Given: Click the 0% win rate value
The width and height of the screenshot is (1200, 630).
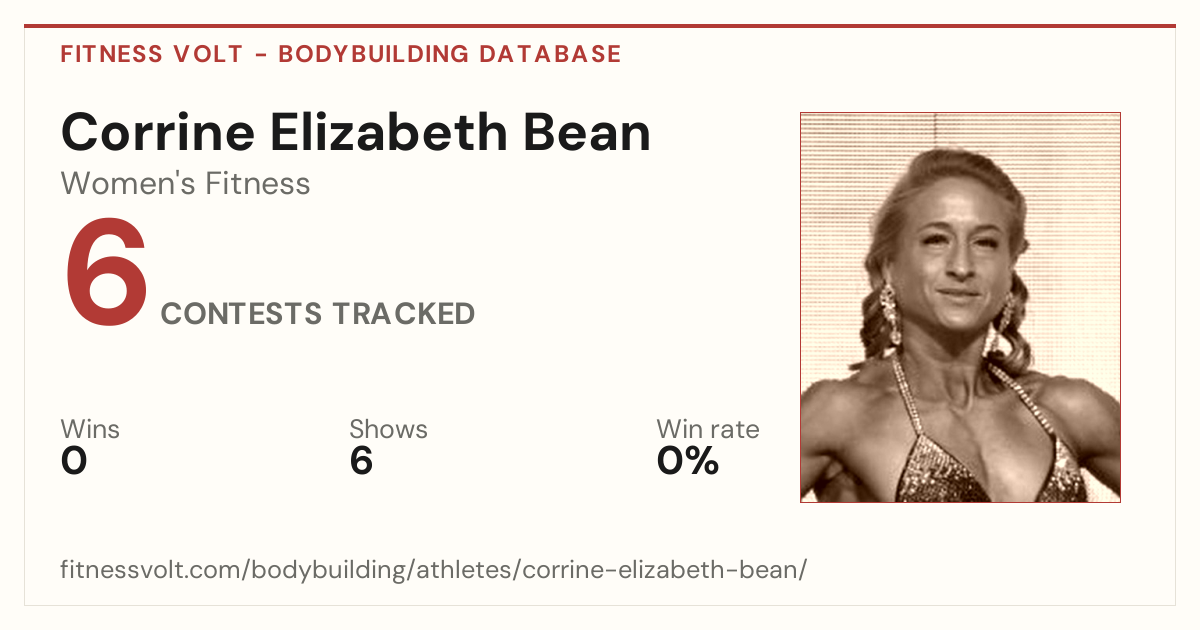Looking at the screenshot, I should click(688, 461).
